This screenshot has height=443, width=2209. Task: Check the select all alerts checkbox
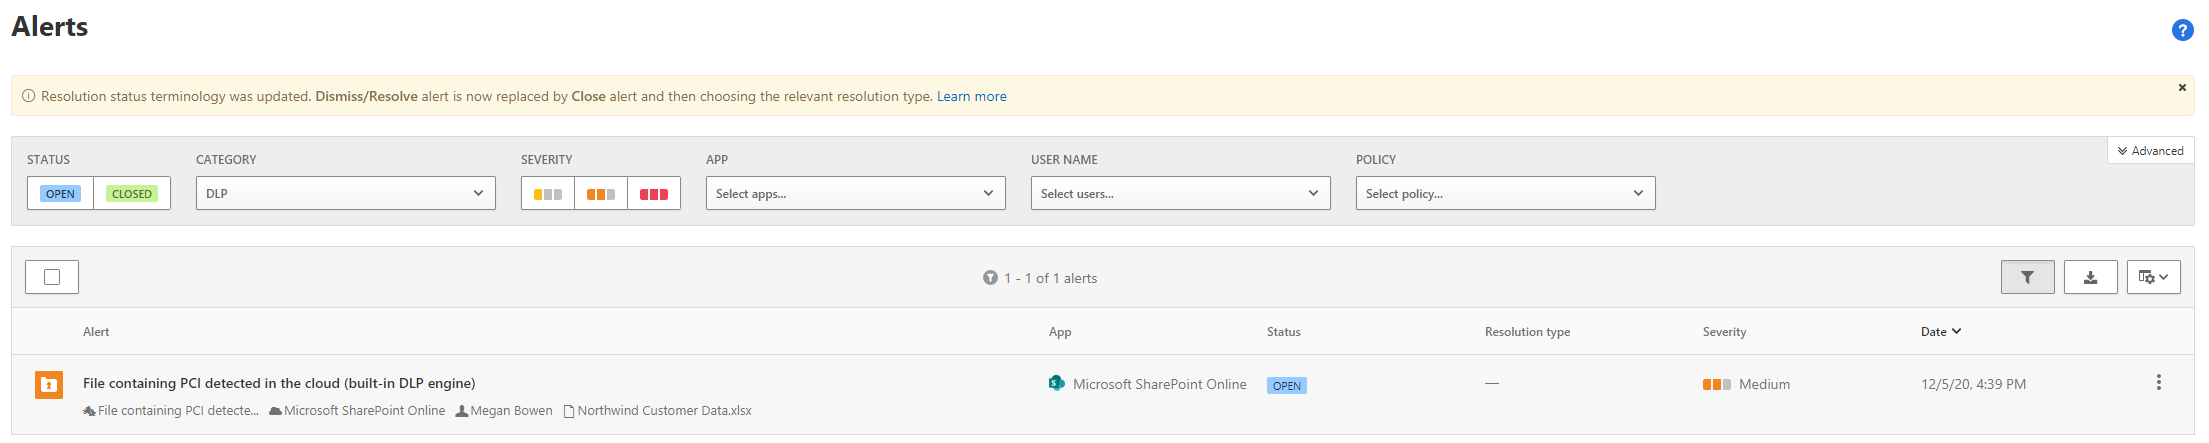(x=52, y=277)
